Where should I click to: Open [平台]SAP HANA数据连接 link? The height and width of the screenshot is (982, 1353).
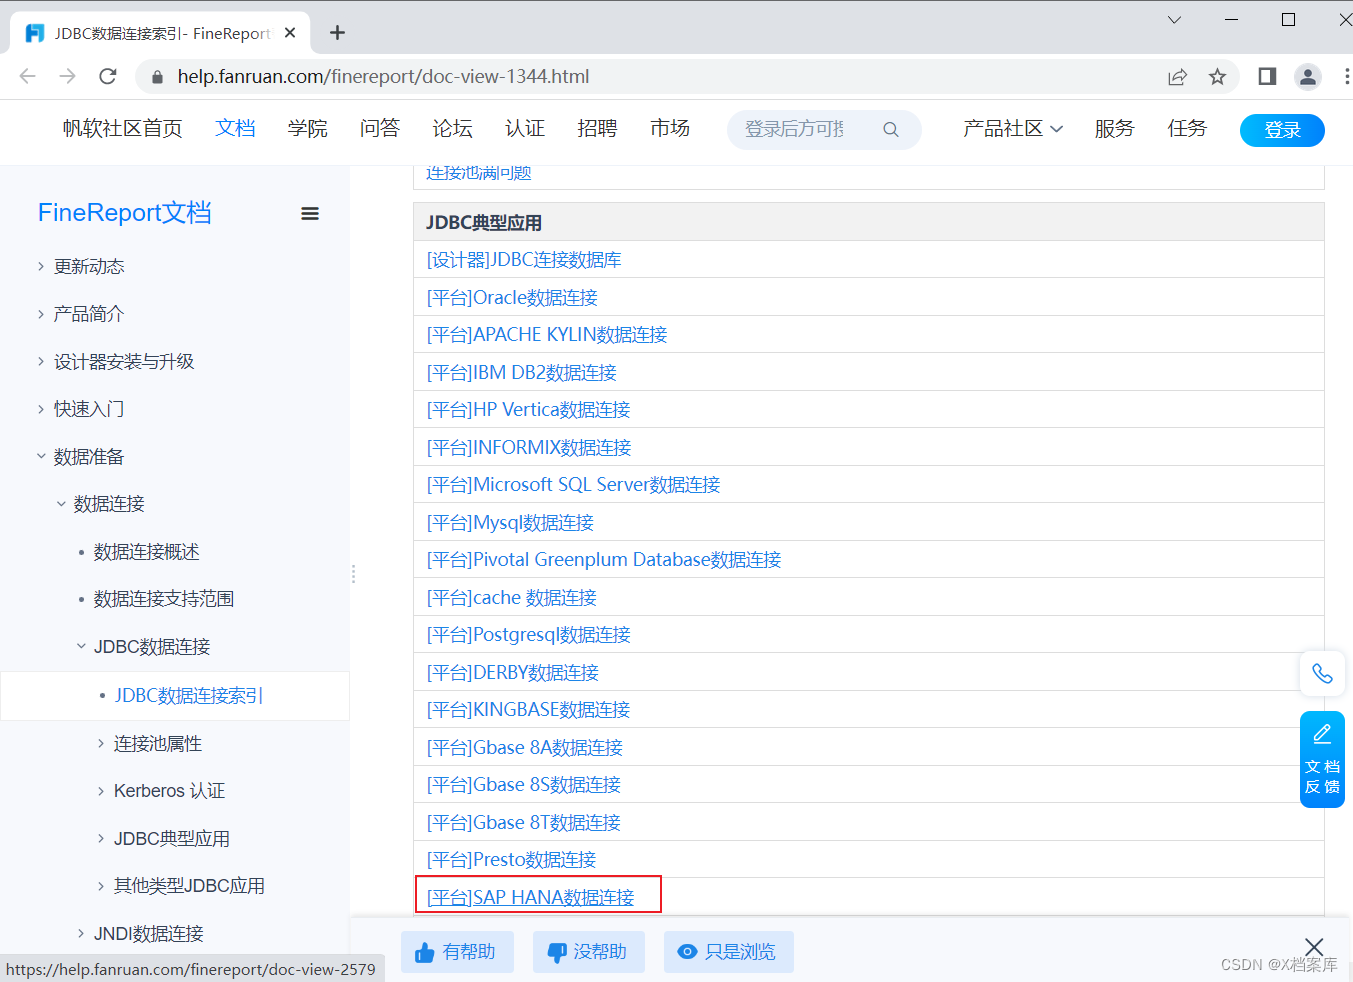click(x=530, y=898)
